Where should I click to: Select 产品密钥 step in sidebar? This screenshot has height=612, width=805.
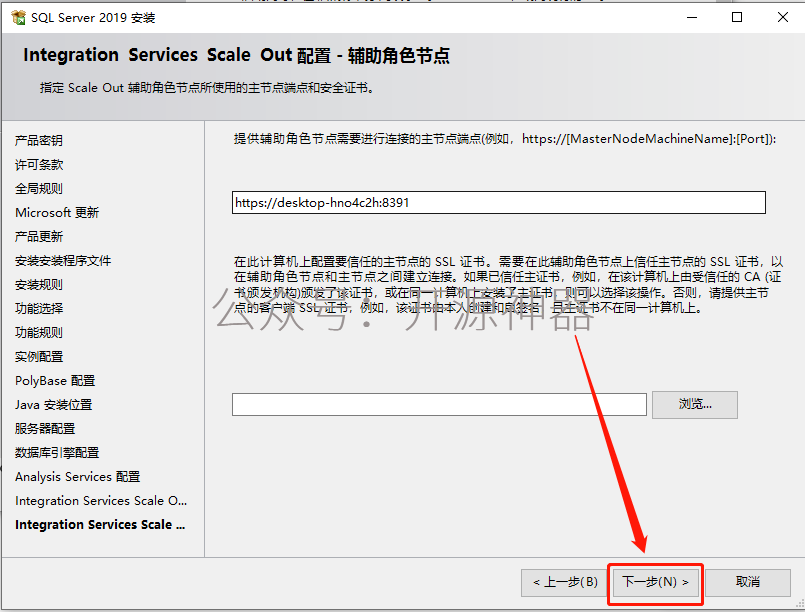pos(39,141)
